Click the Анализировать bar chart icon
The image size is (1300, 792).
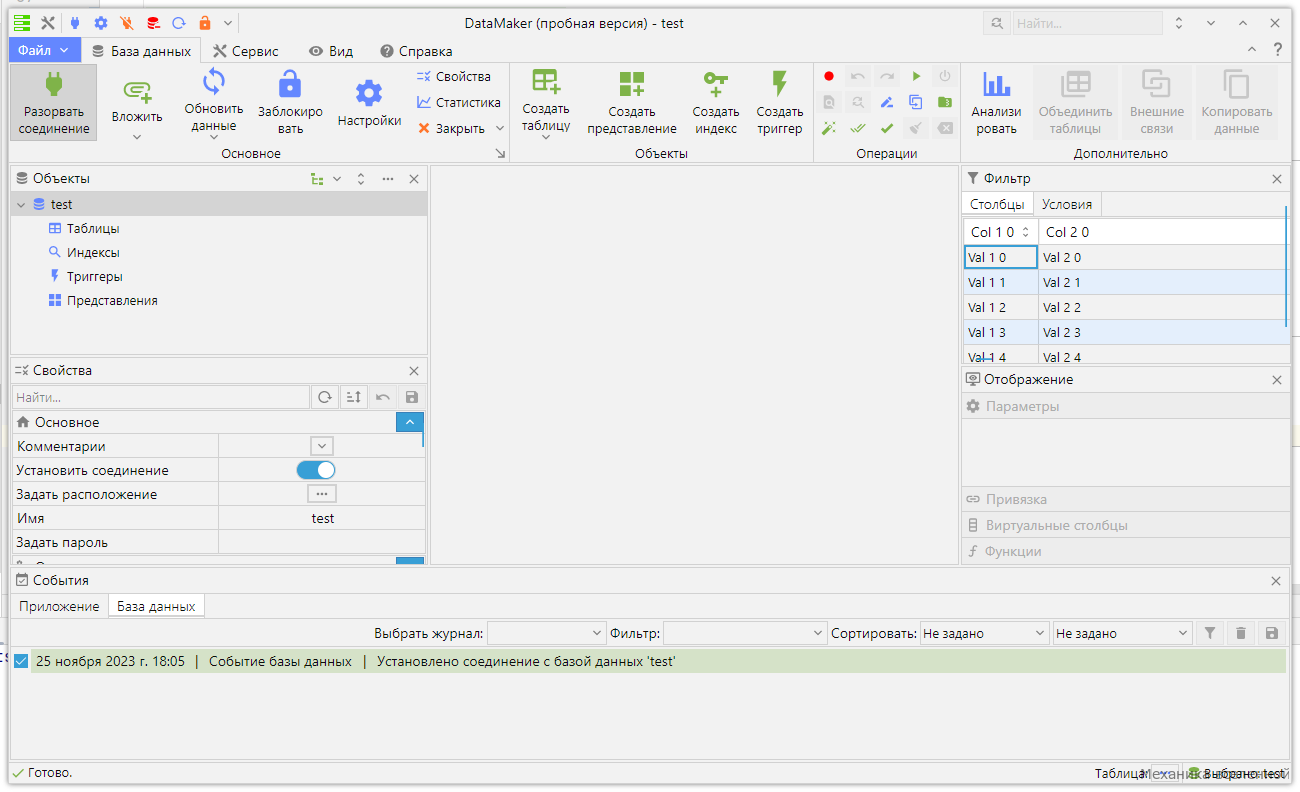coord(996,84)
